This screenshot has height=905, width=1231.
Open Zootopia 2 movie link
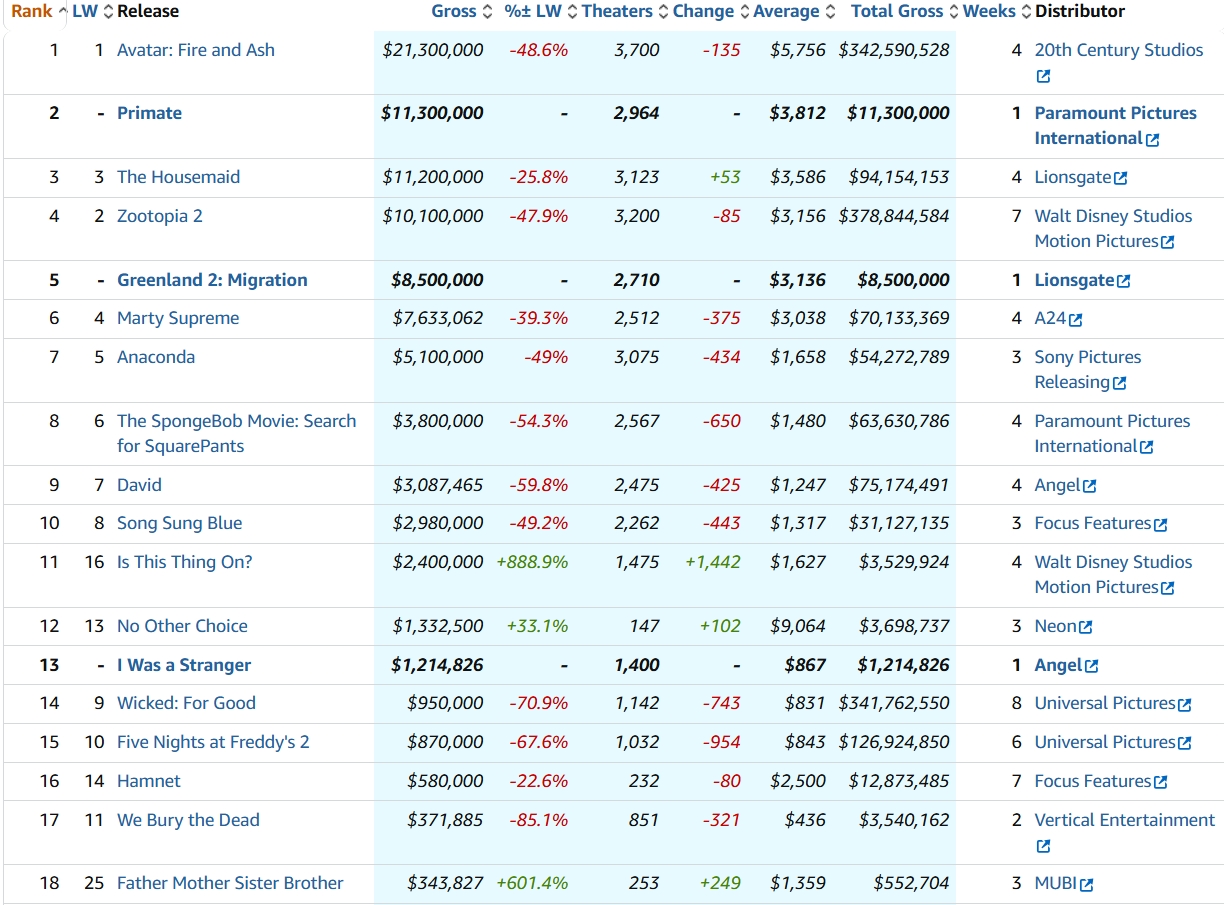pyautogui.click(x=160, y=216)
